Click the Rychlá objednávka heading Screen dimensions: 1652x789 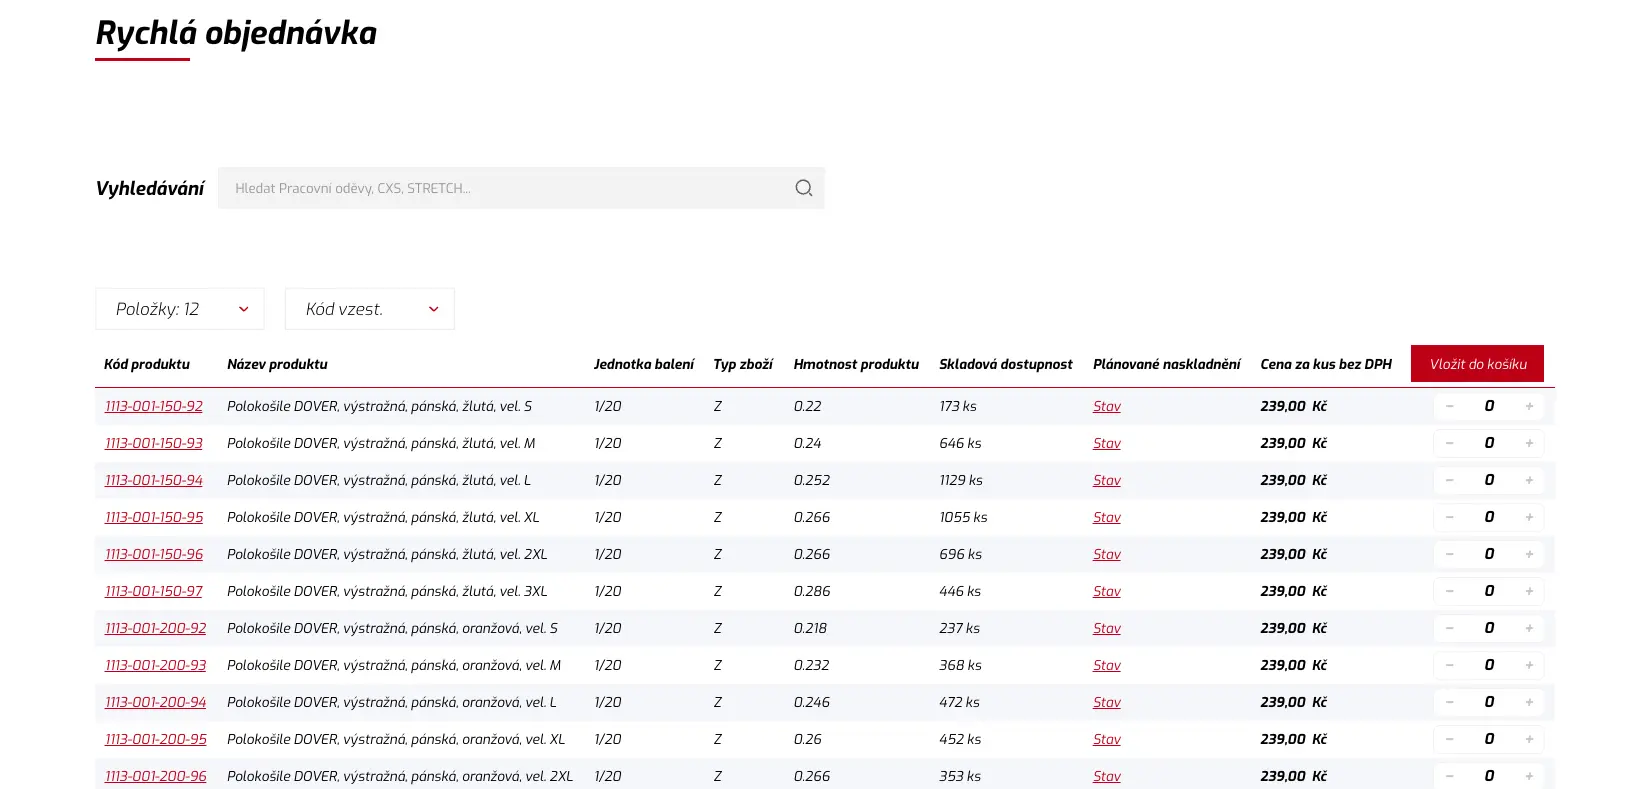(x=236, y=33)
